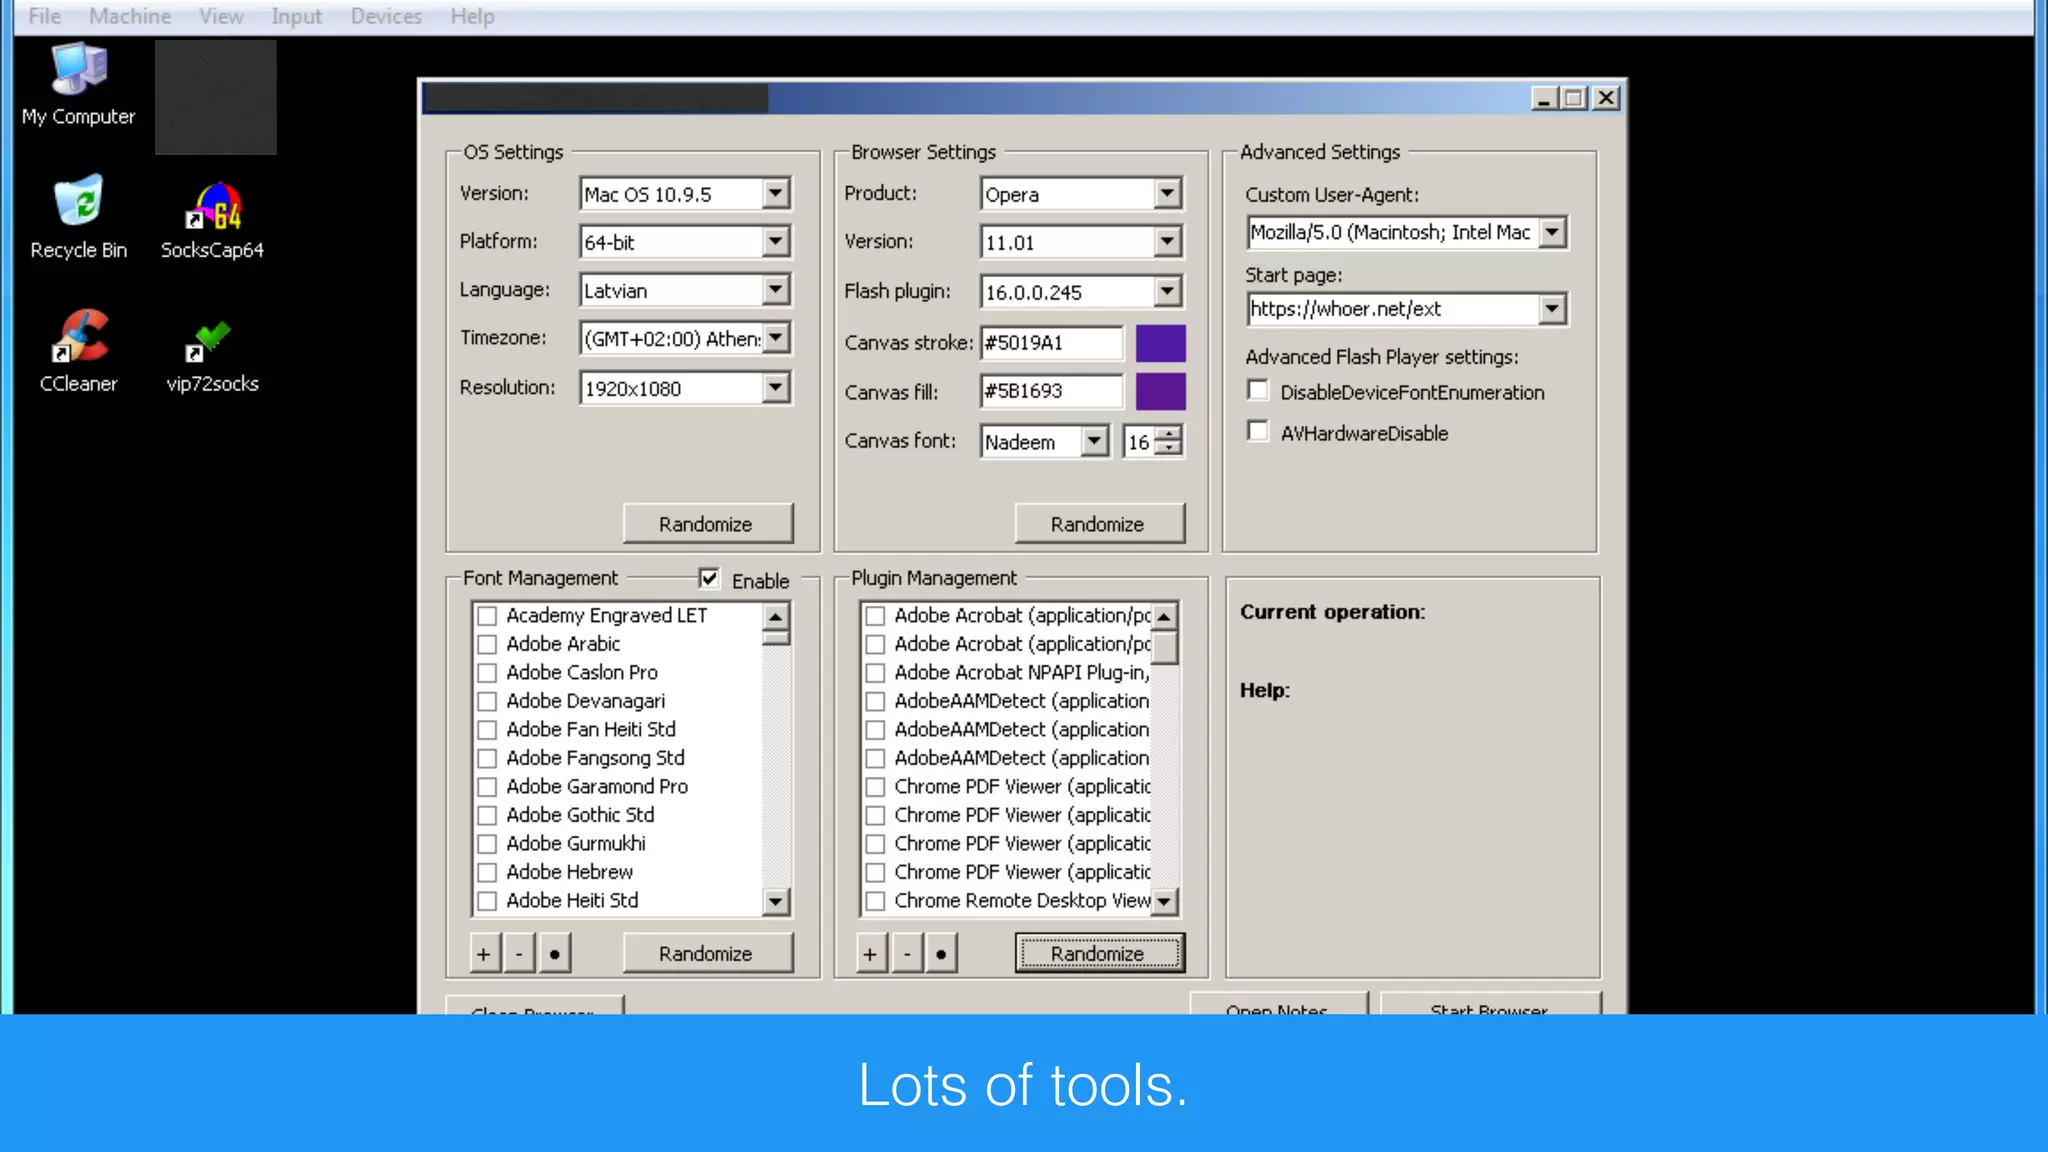This screenshot has width=2048, height=1152.
Task: Open the OS Version dropdown
Action: (776, 194)
